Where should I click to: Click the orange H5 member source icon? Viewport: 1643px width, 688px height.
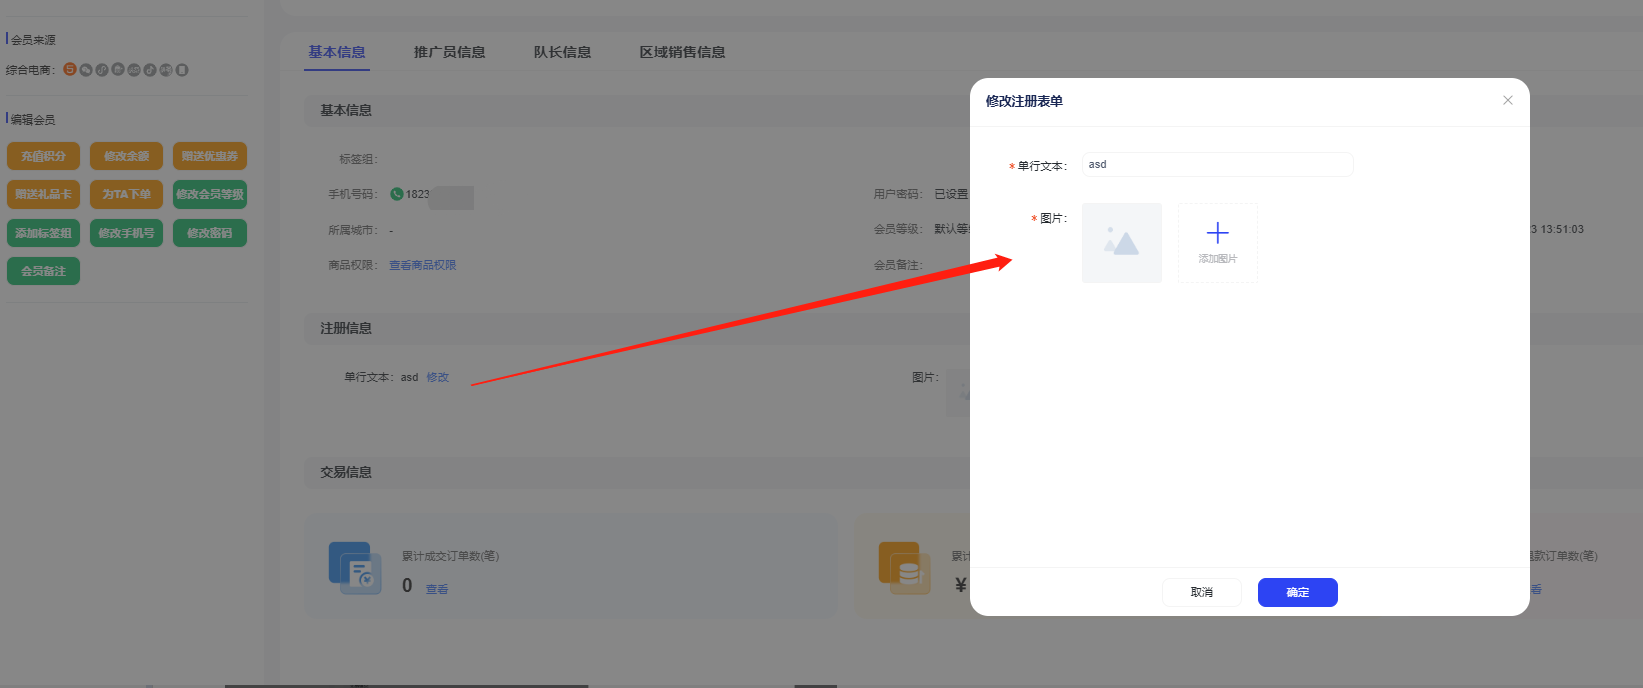pos(70,70)
